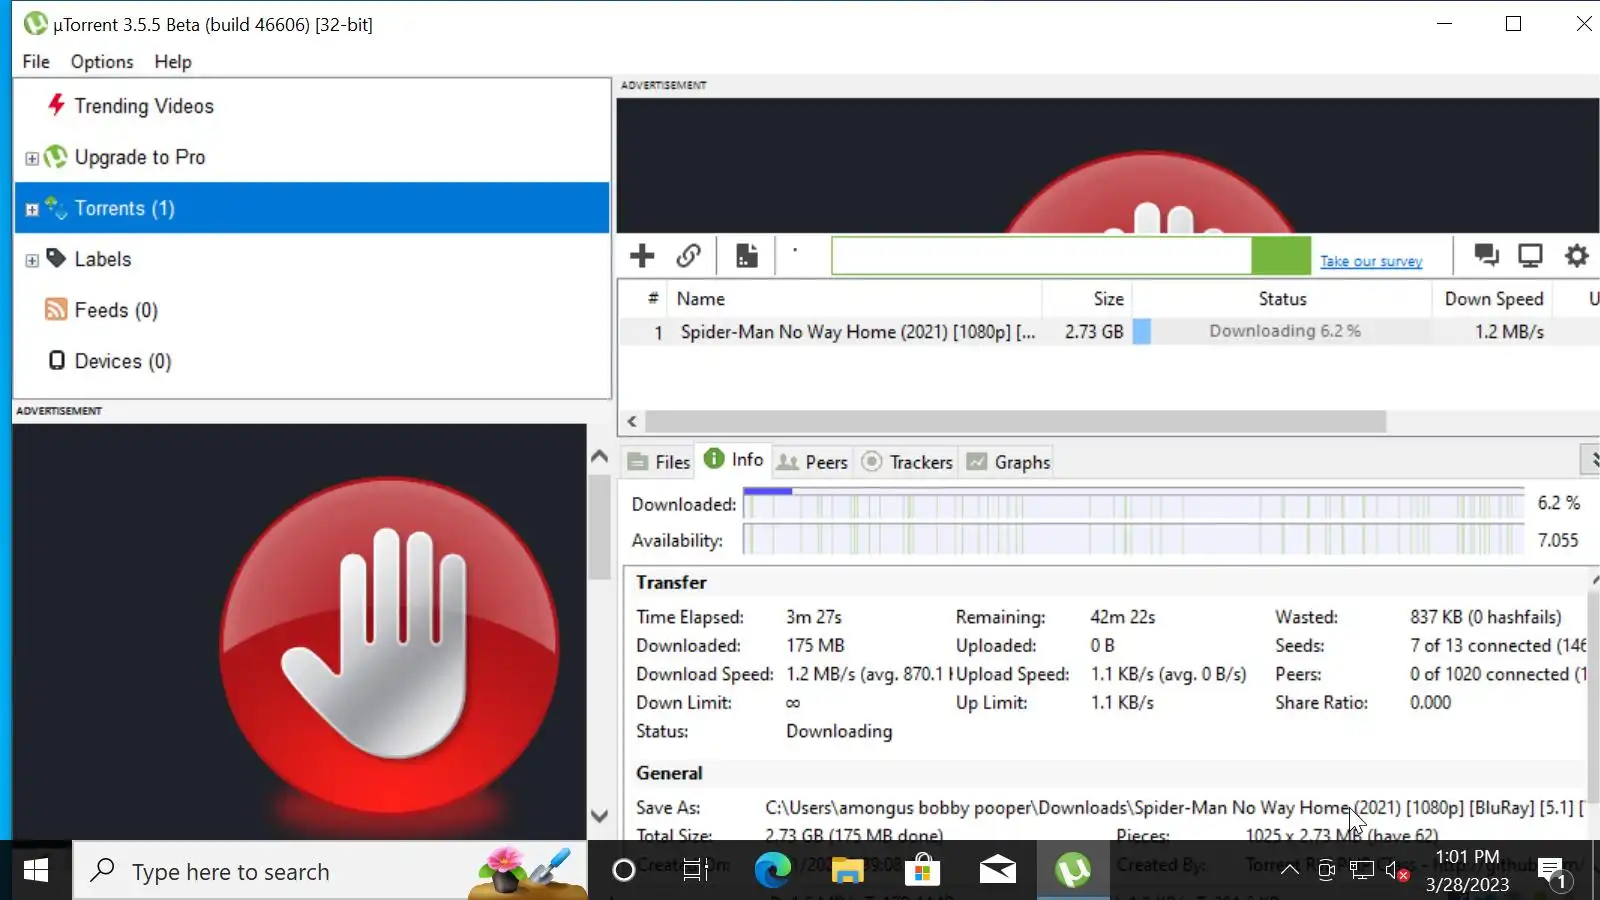Follow the Take our survey link
The width and height of the screenshot is (1600, 900).
1371,261
